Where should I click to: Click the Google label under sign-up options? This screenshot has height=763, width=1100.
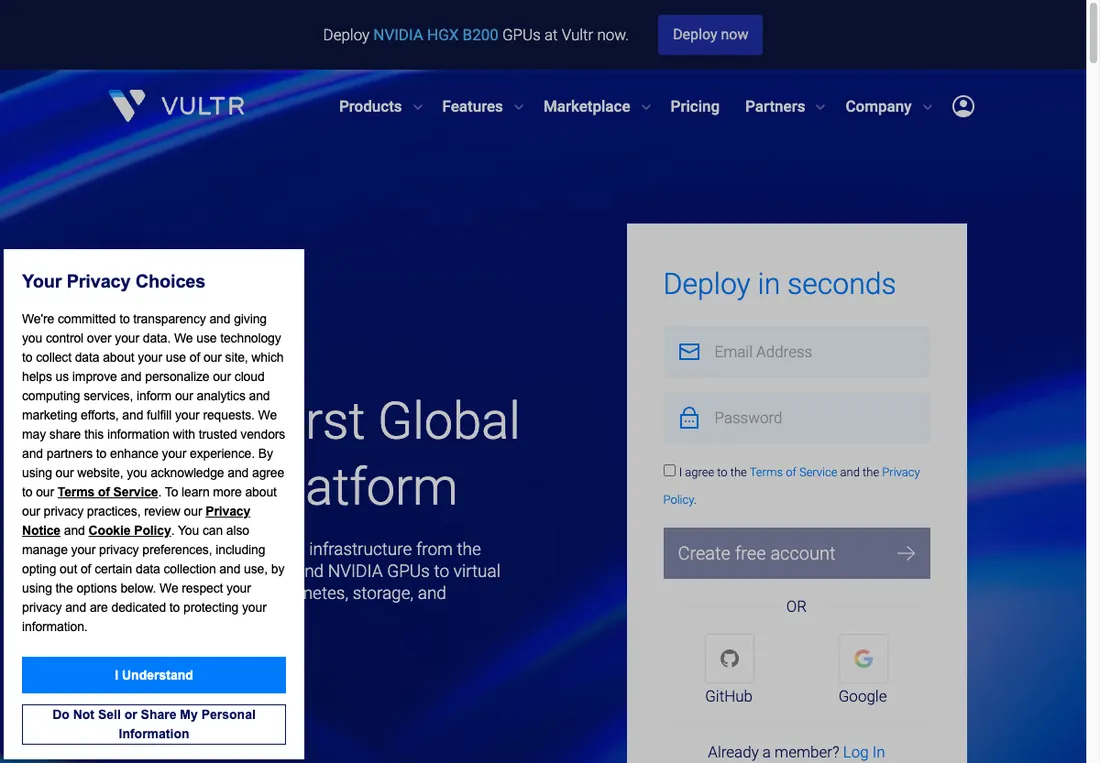(x=862, y=696)
